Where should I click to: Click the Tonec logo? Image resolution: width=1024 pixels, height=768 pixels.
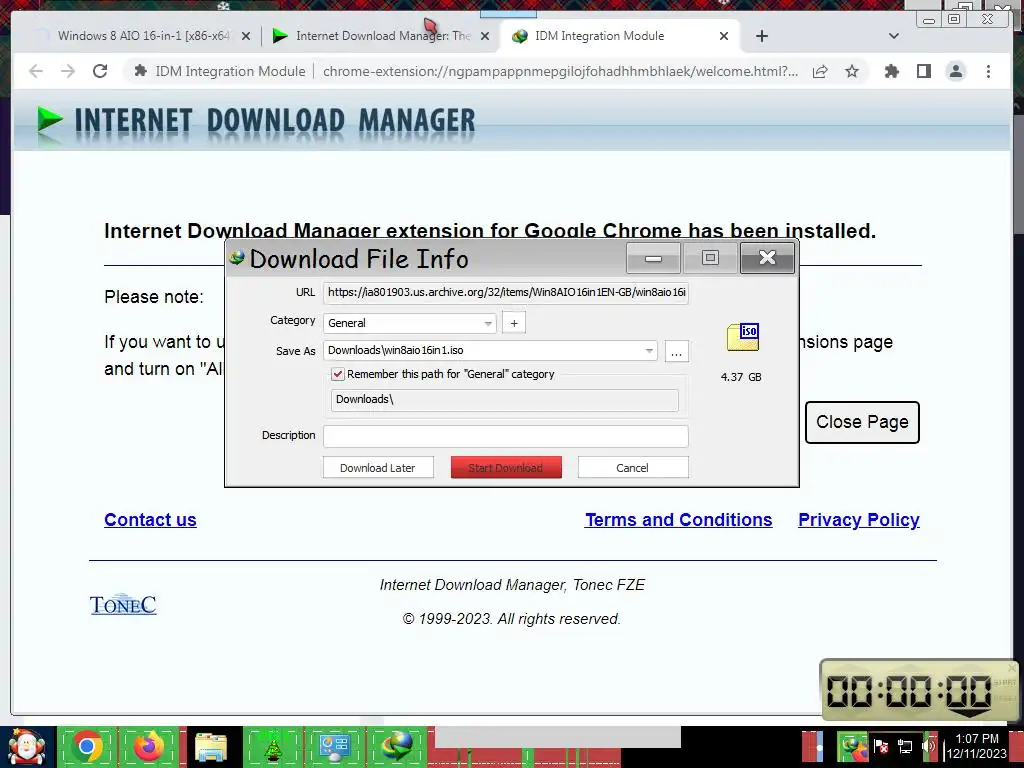tap(123, 605)
